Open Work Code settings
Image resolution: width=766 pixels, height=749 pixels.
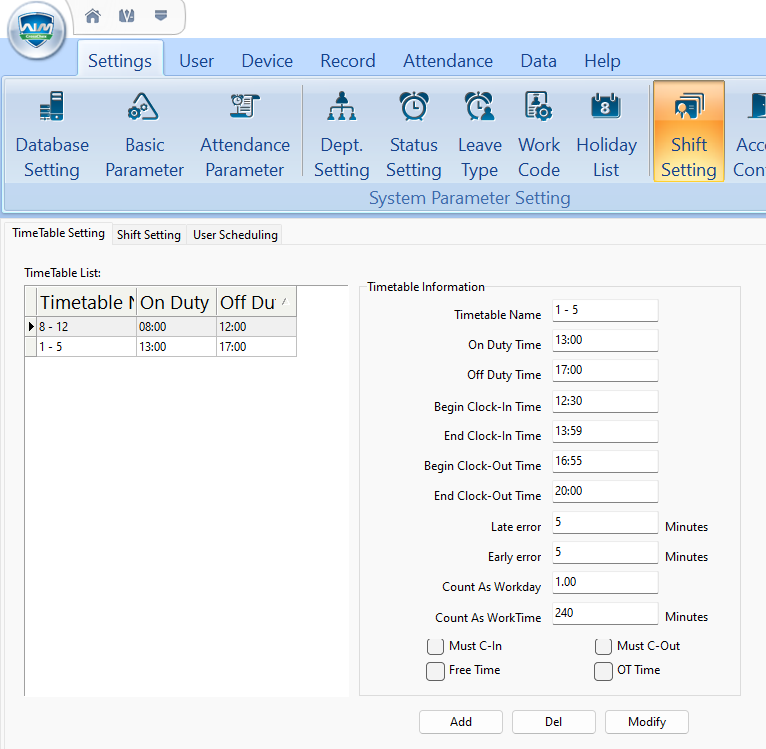coord(539,133)
